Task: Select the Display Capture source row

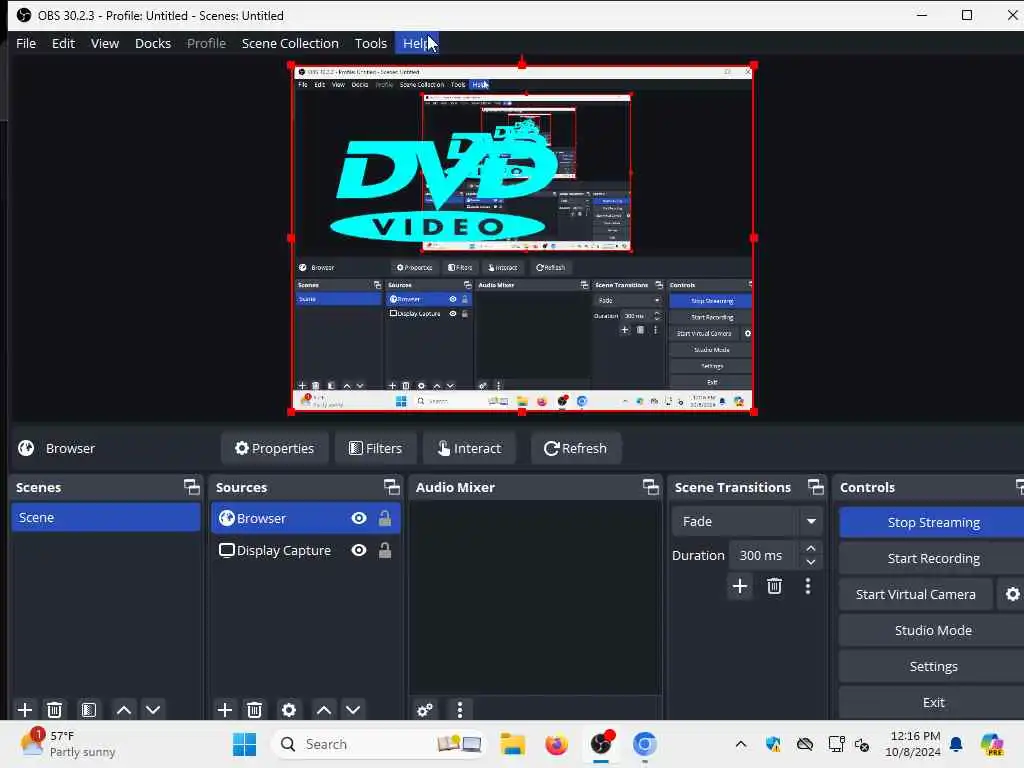Action: click(x=306, y=550)
